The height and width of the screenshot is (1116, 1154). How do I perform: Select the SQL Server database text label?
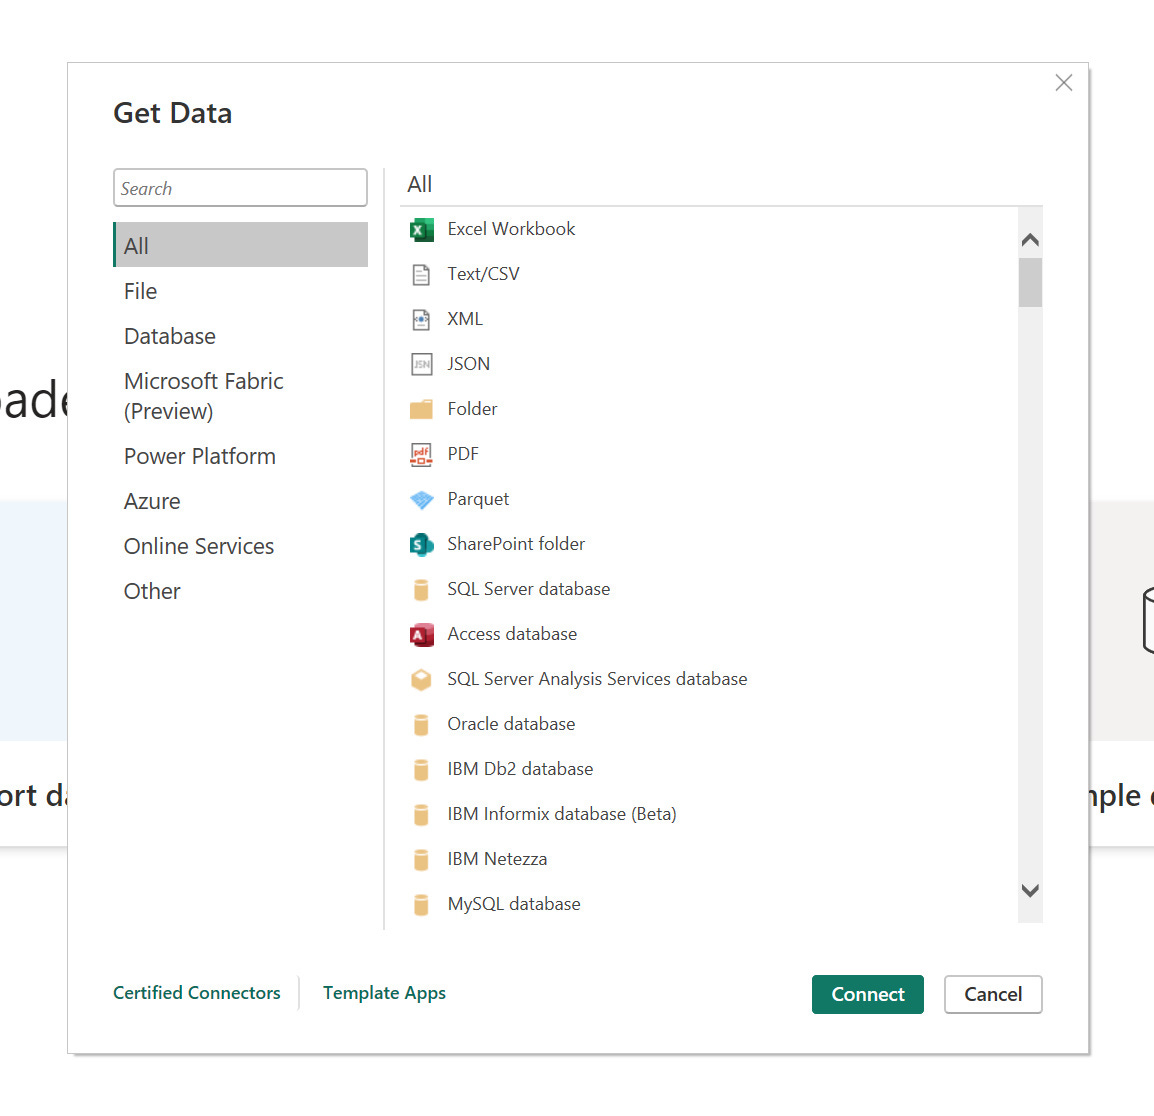coord(528,589)
